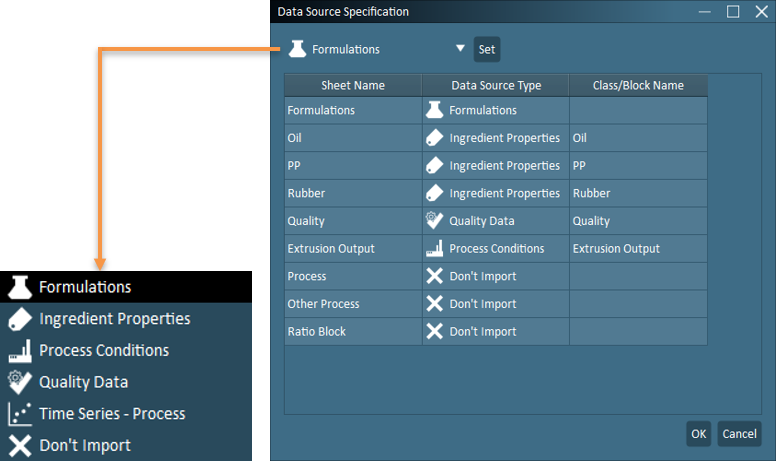Click the 'Oil' class name cell
The image size is (776, 461).
click(638, 138)
